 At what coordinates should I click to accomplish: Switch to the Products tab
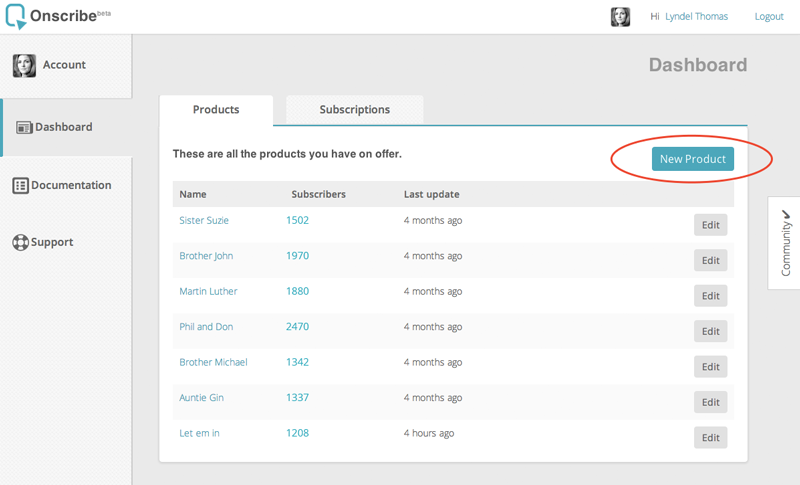click(216, 110)
